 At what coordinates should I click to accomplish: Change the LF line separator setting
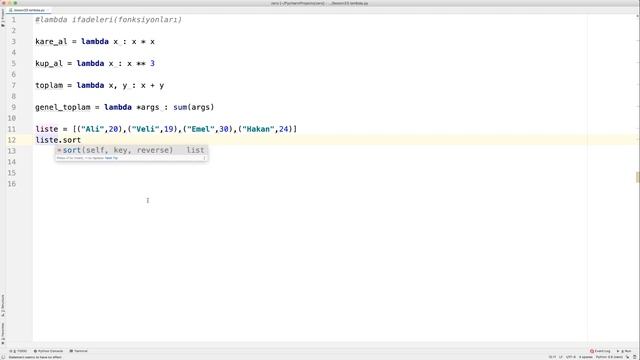[561, 357]
